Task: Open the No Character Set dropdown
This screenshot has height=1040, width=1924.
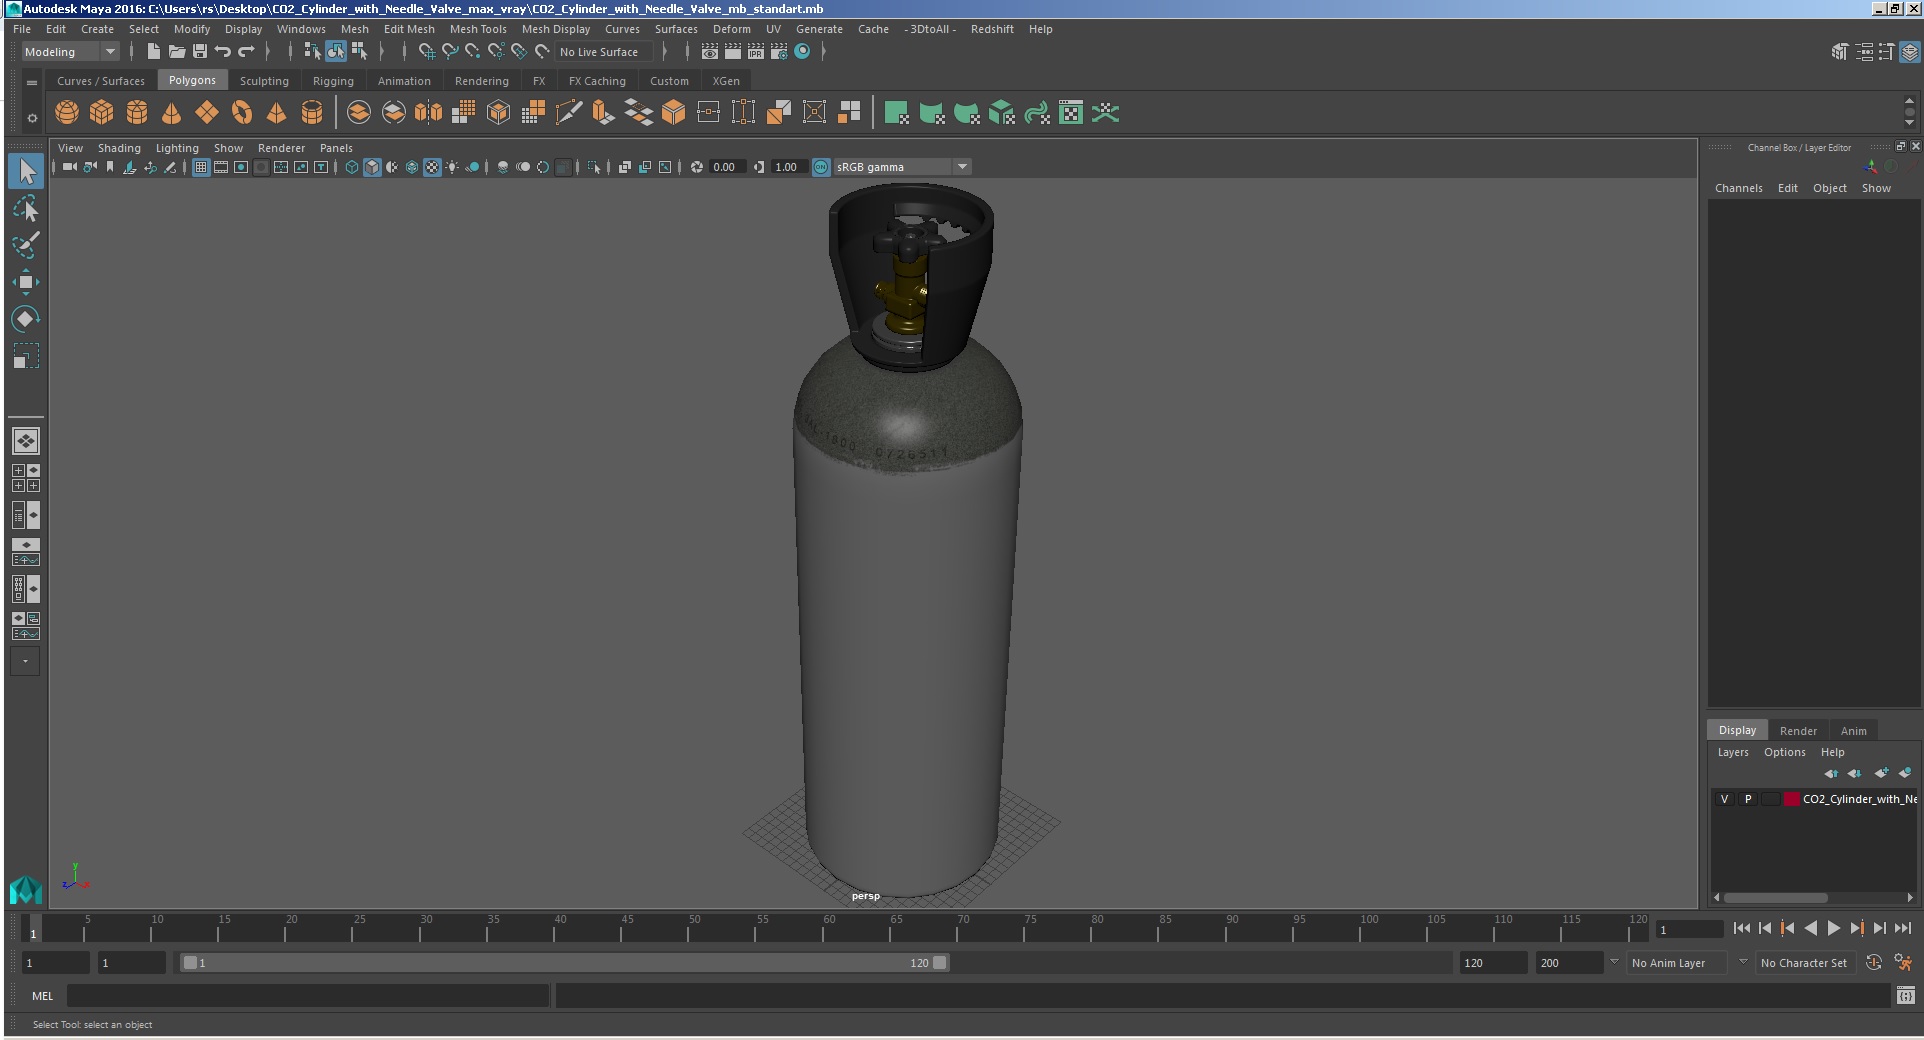Action: [x=1804, y=963]
